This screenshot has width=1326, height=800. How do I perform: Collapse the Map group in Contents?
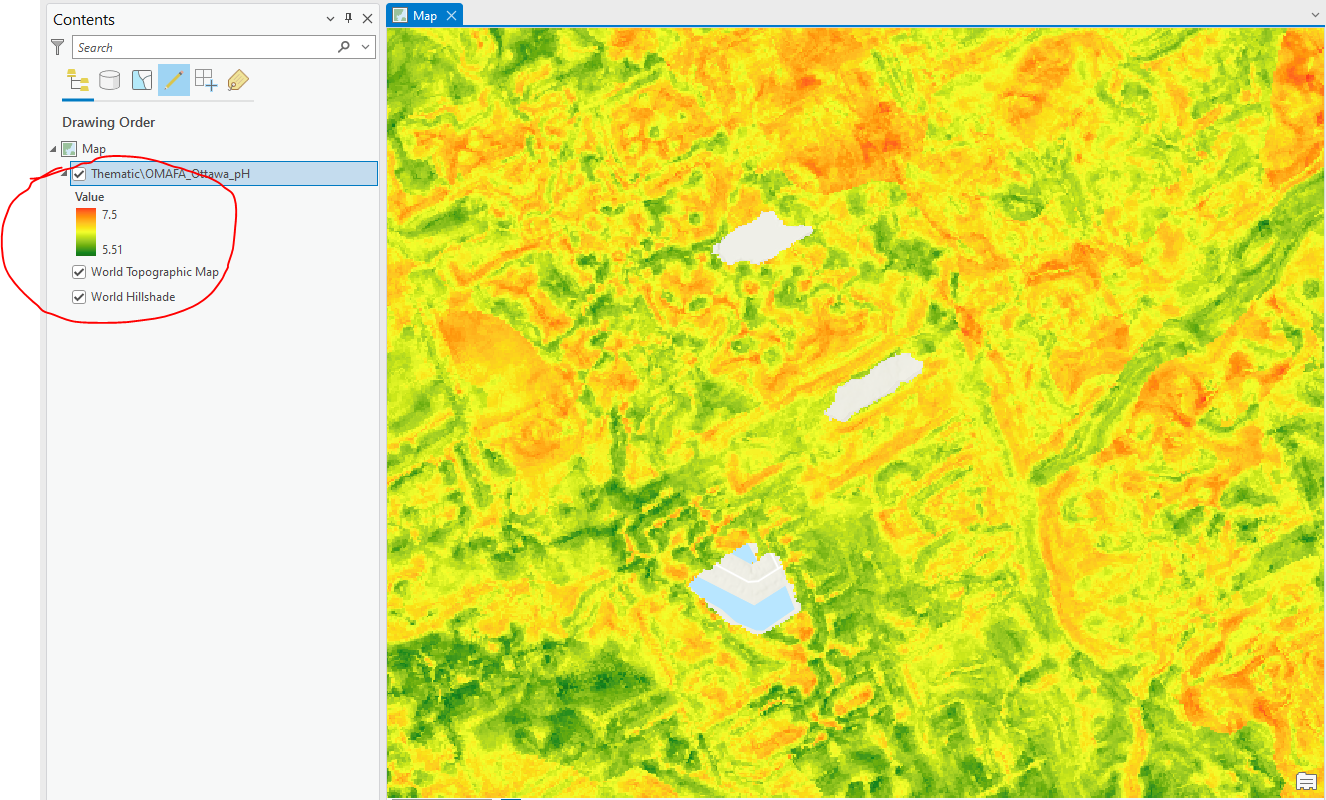[x=53, y=148]
